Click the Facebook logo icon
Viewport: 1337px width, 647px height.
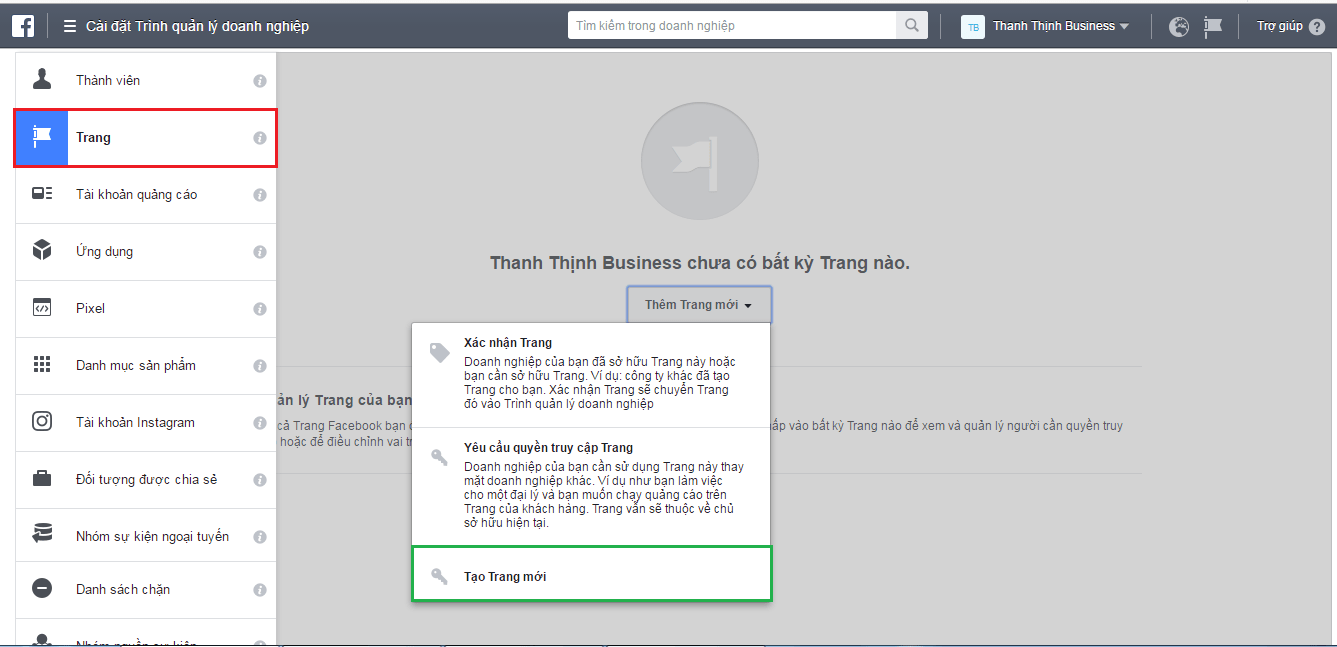pyautogui.click(x=24, y=26)
